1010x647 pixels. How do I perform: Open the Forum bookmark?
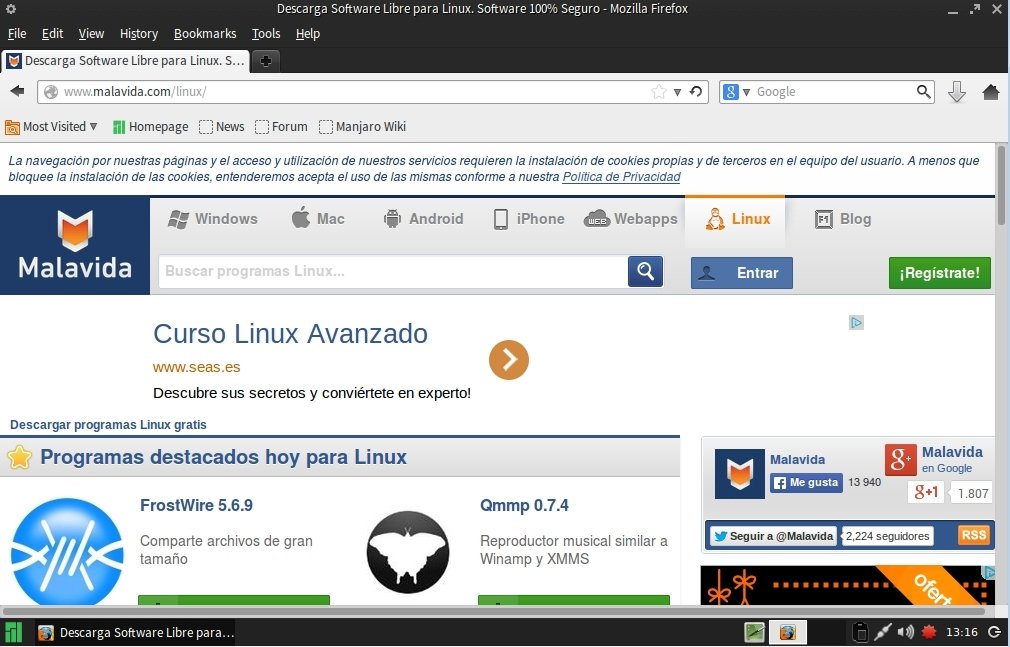pyautogui.click(x=281, y=127)
